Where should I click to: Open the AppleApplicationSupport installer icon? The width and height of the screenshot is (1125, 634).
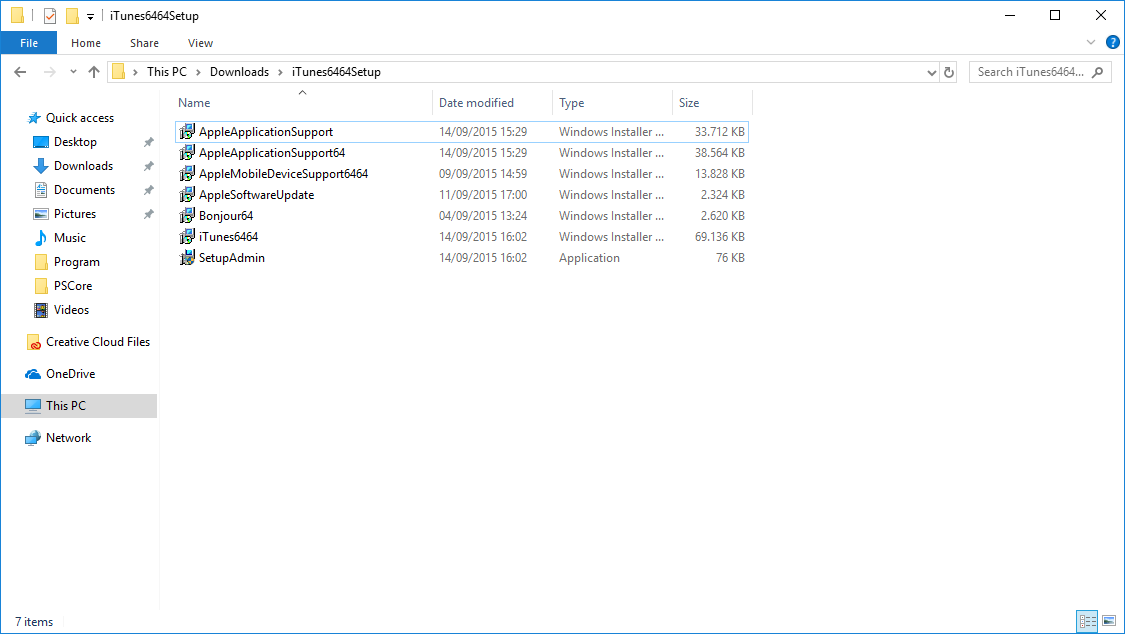[187, 132]
